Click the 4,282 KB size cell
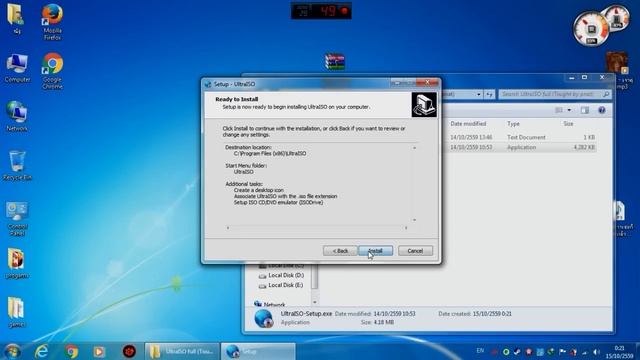 584,147
